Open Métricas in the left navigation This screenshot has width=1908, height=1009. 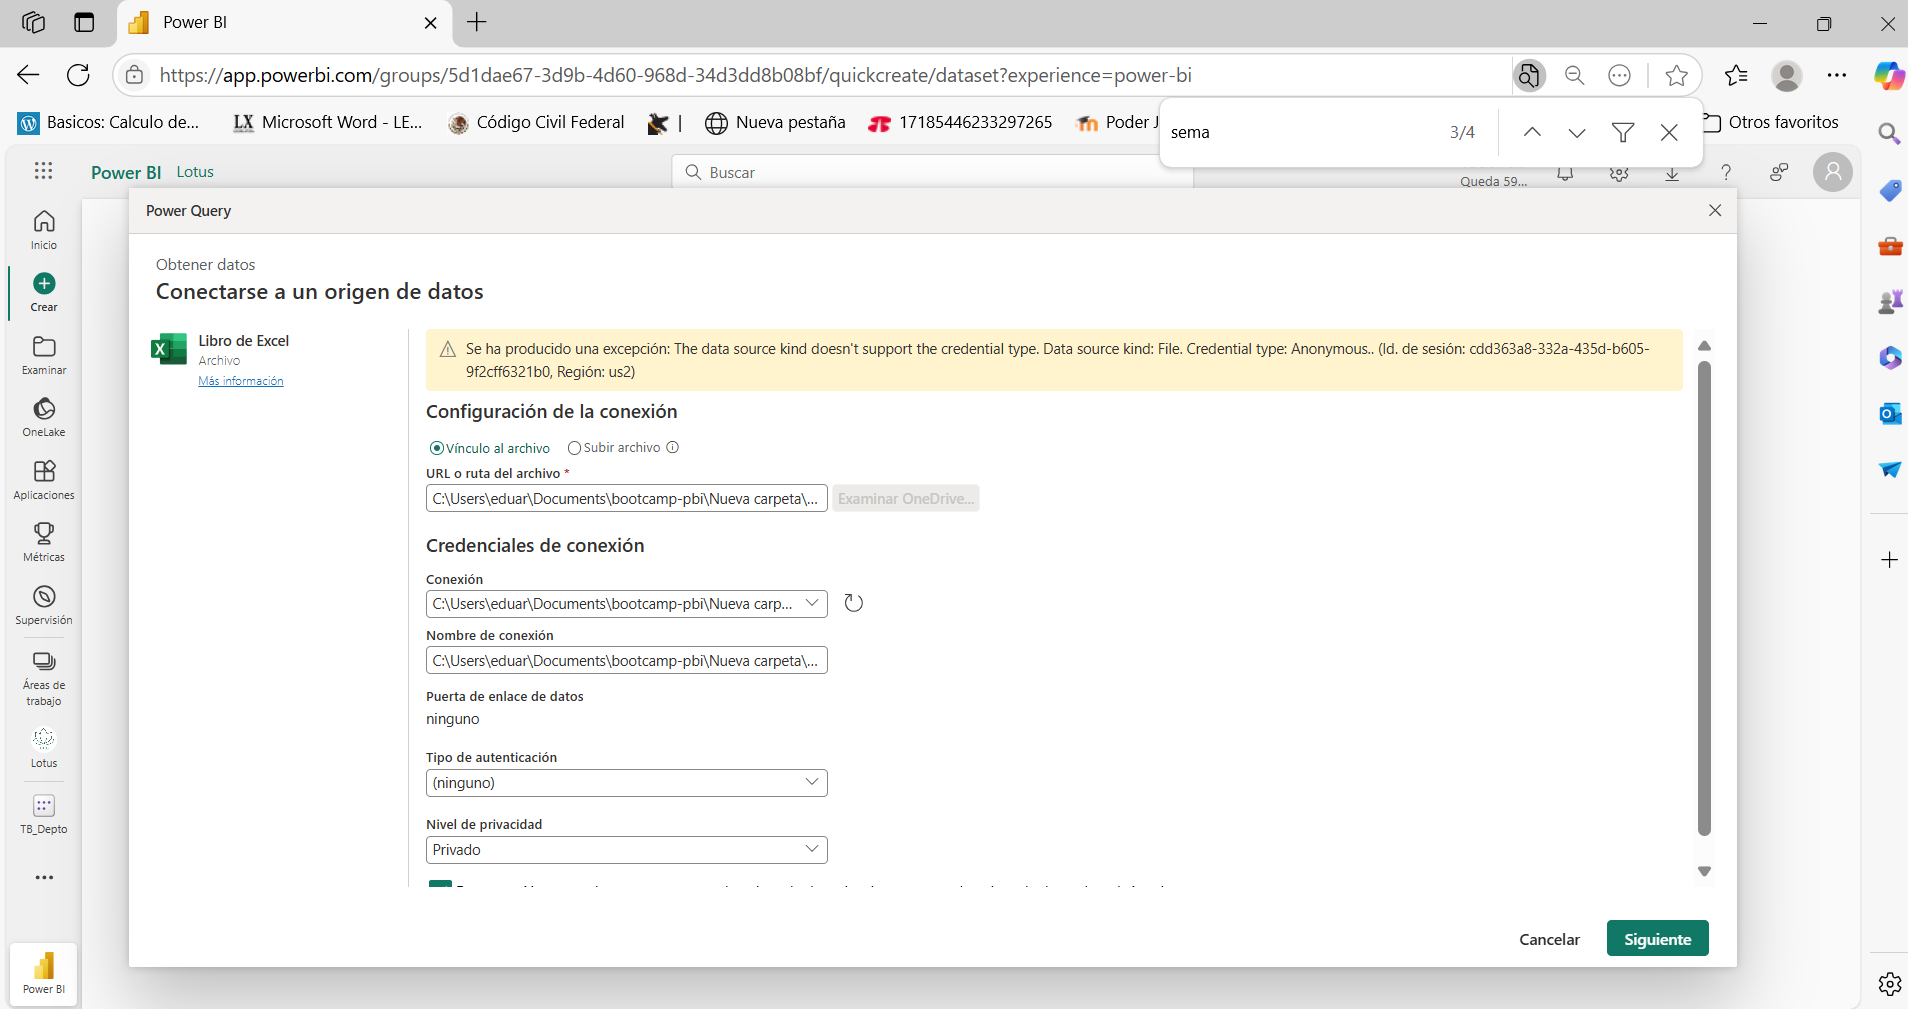[44, 543]
